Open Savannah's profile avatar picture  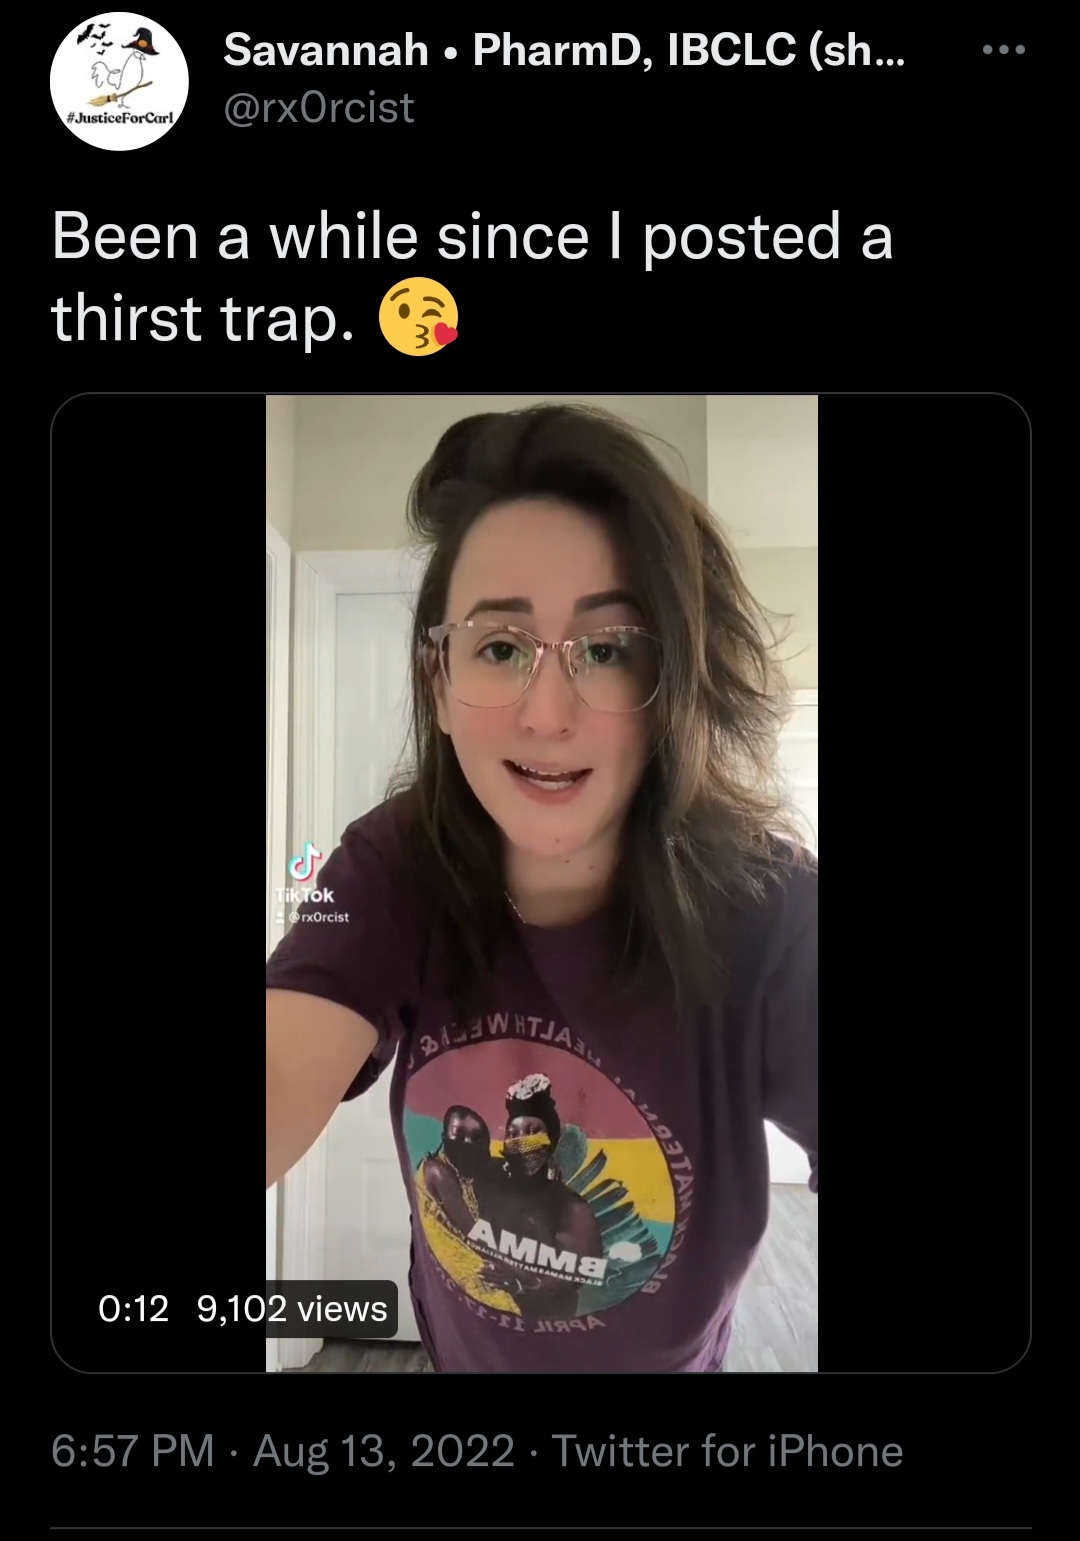[x=120, y=81]
